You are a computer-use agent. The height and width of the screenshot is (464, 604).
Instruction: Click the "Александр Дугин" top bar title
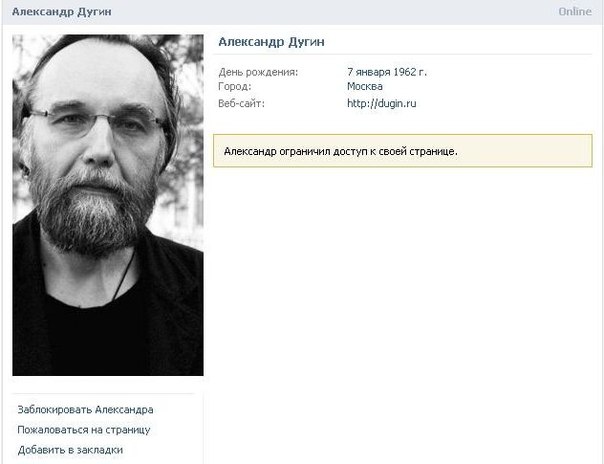(x=62, y=12)
